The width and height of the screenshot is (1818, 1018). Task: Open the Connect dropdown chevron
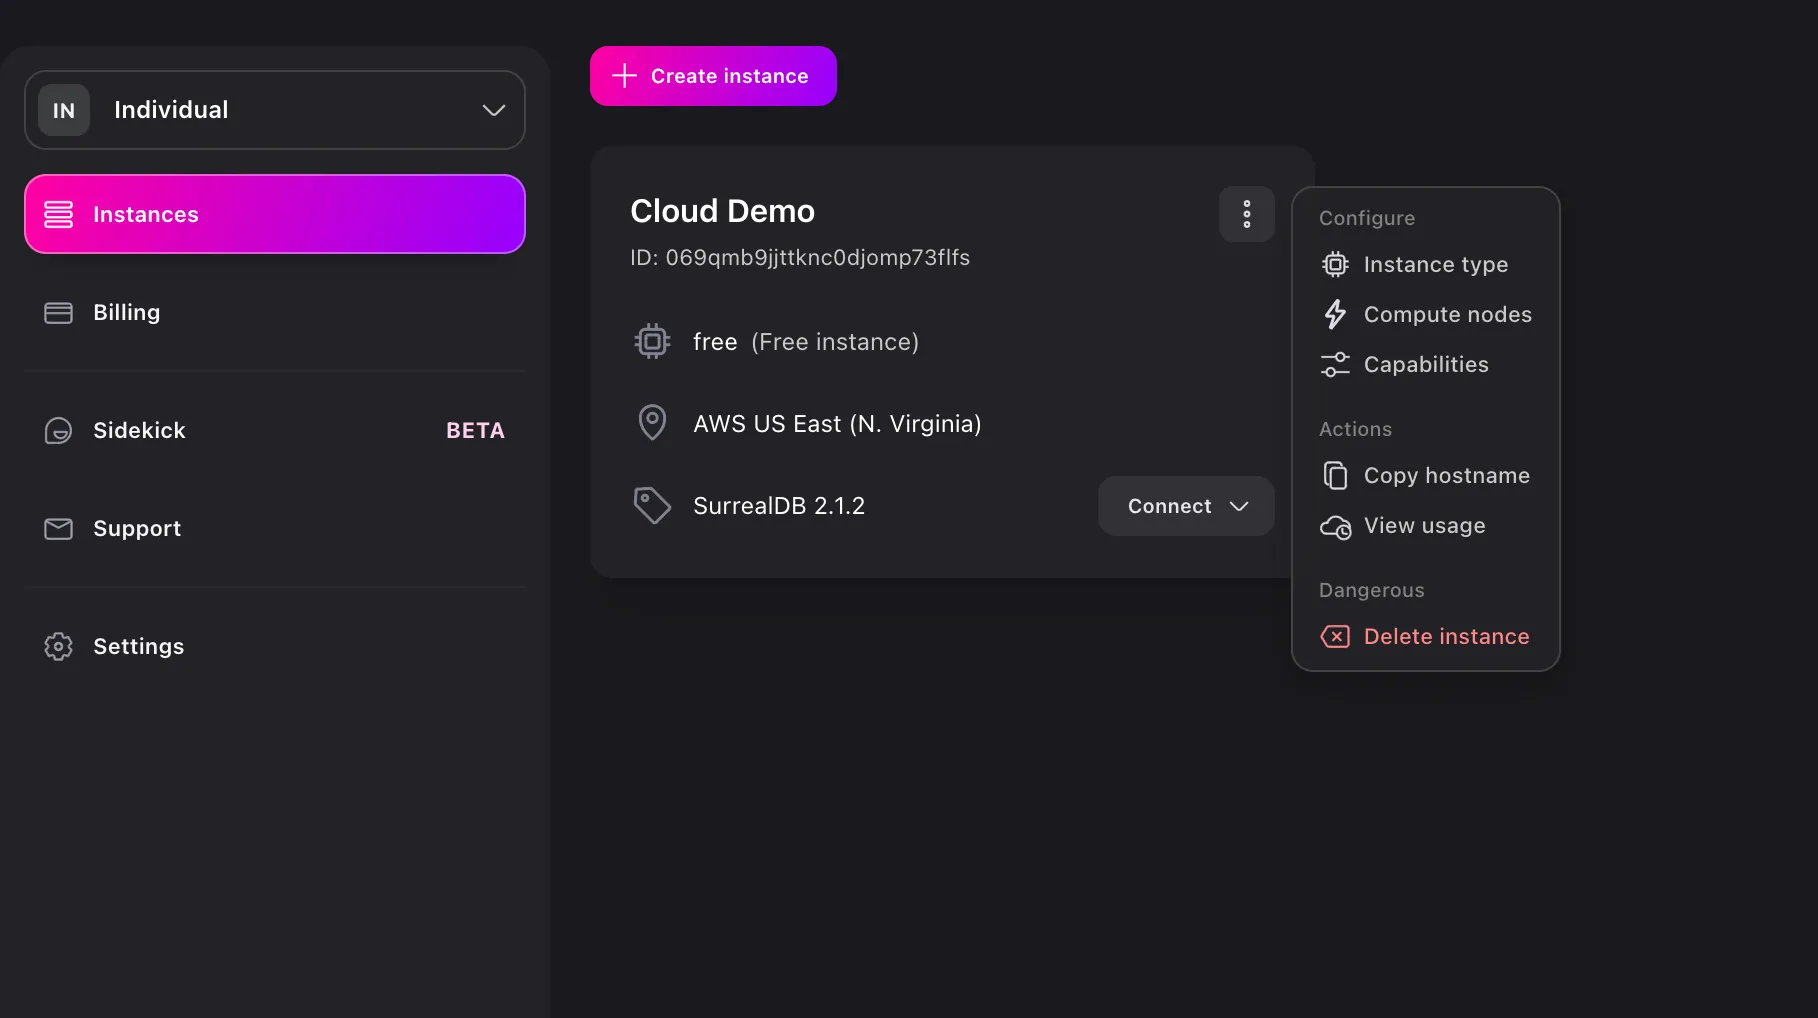coord(1239,506)
